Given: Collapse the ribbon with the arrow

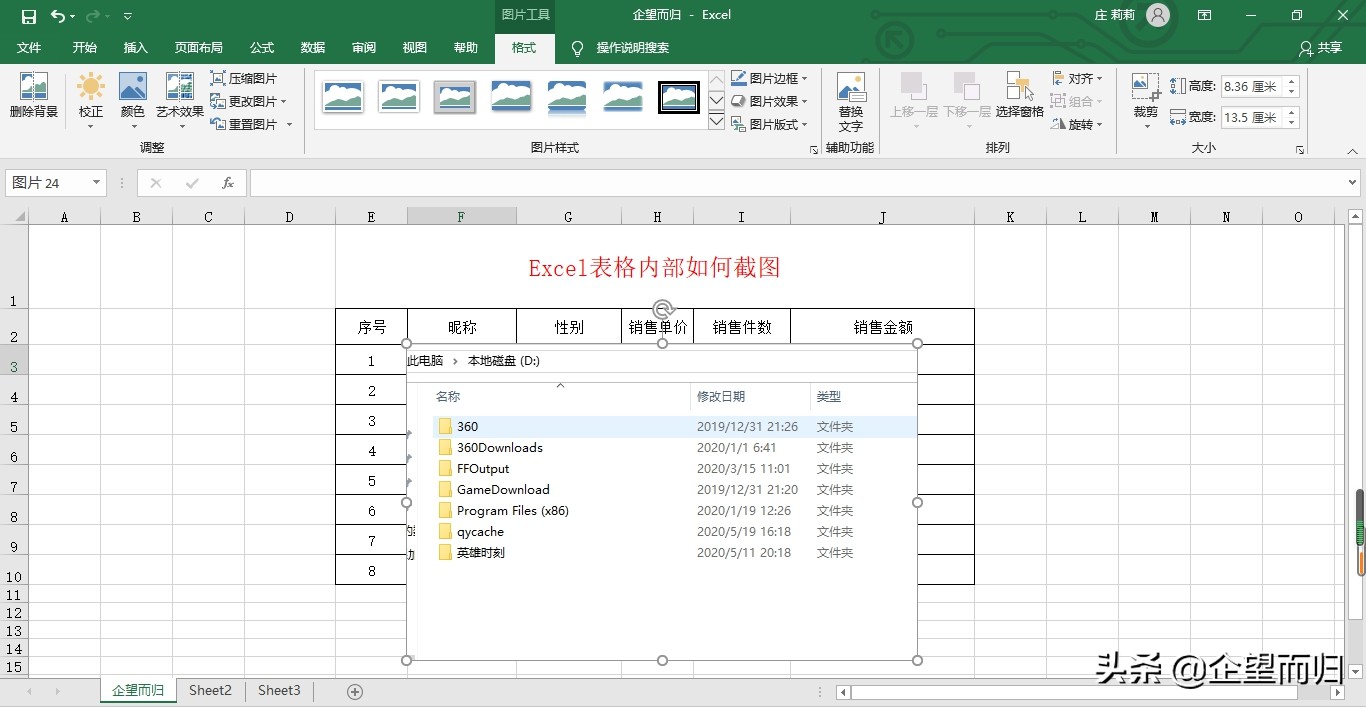Looking at the screenshot, I should point(1351,150).
